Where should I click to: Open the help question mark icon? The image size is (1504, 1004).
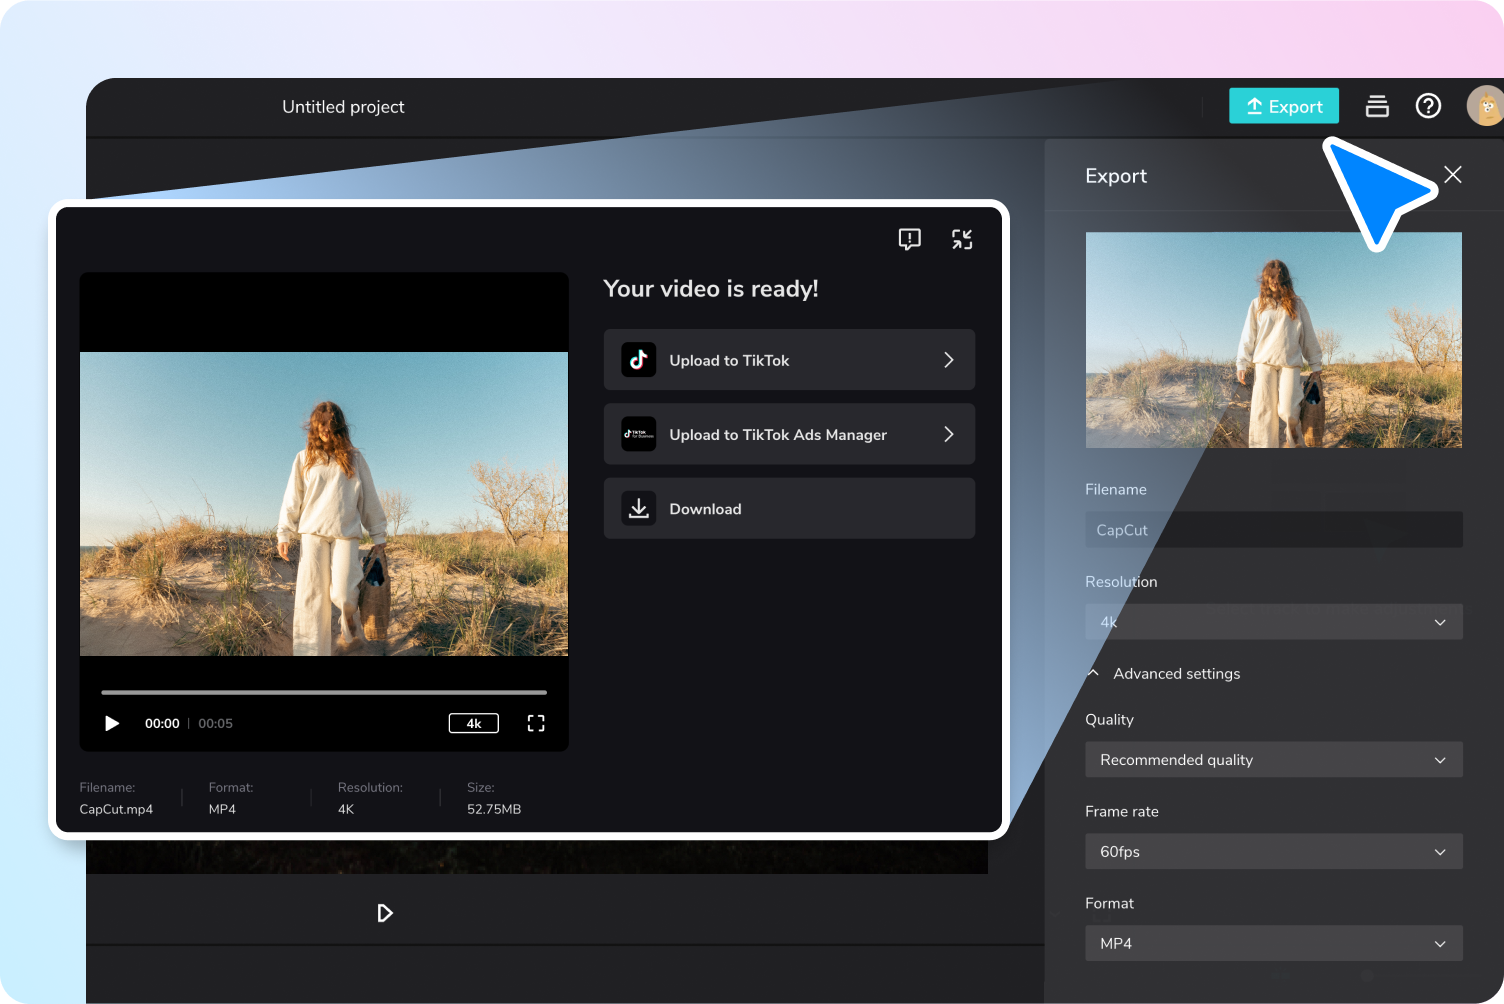pyautogui.click(x=1428, y=106)
